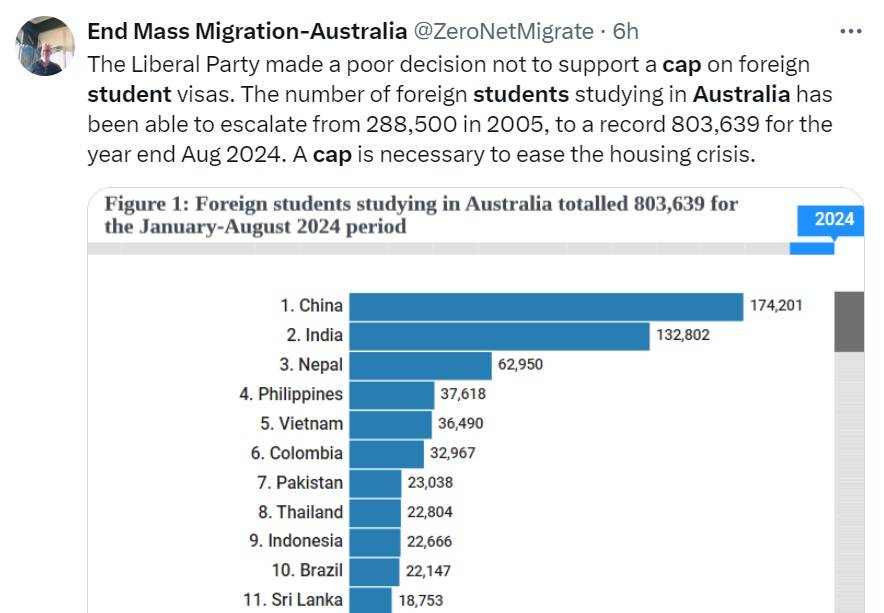Click the chart title starting with Figure 1

421,215
